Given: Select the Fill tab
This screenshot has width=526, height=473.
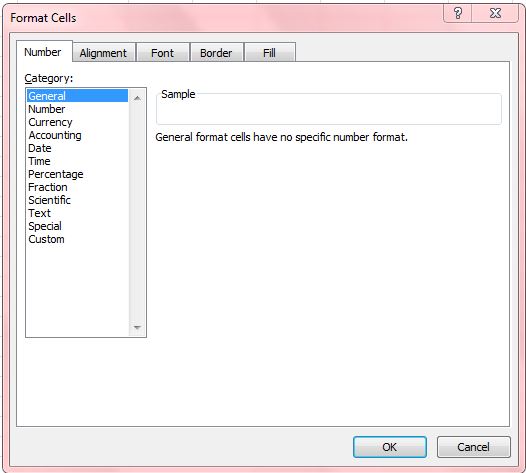Looking at the screenshot, I should tap(270, 53).
